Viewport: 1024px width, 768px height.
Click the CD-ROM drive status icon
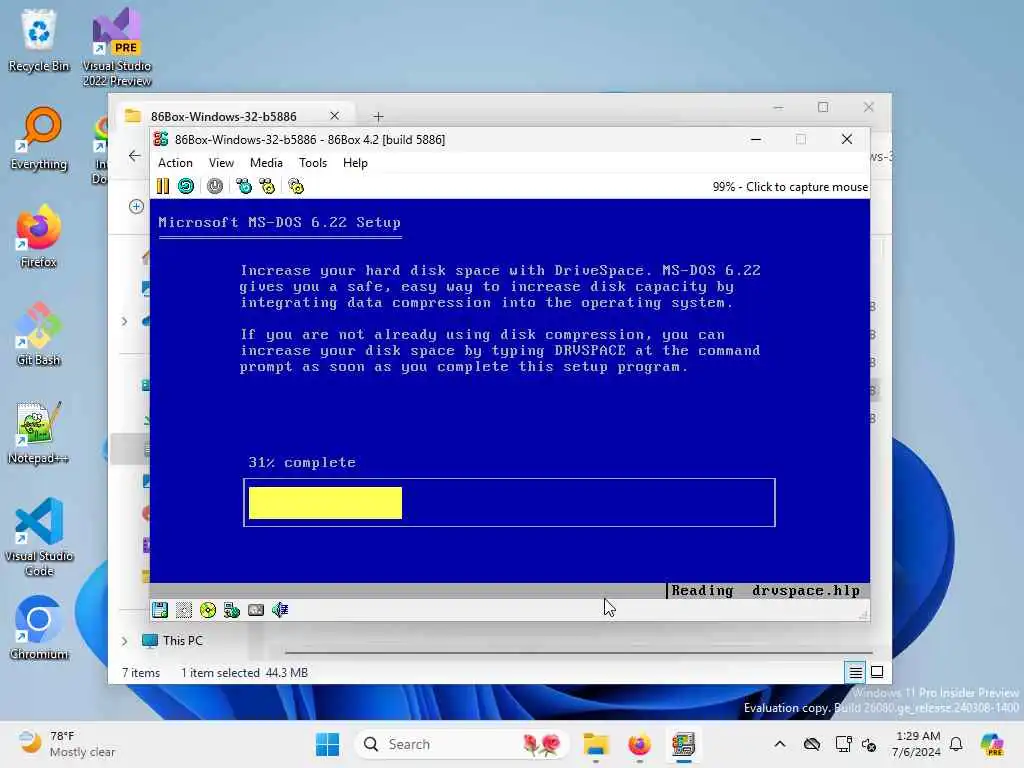(208, 610)
